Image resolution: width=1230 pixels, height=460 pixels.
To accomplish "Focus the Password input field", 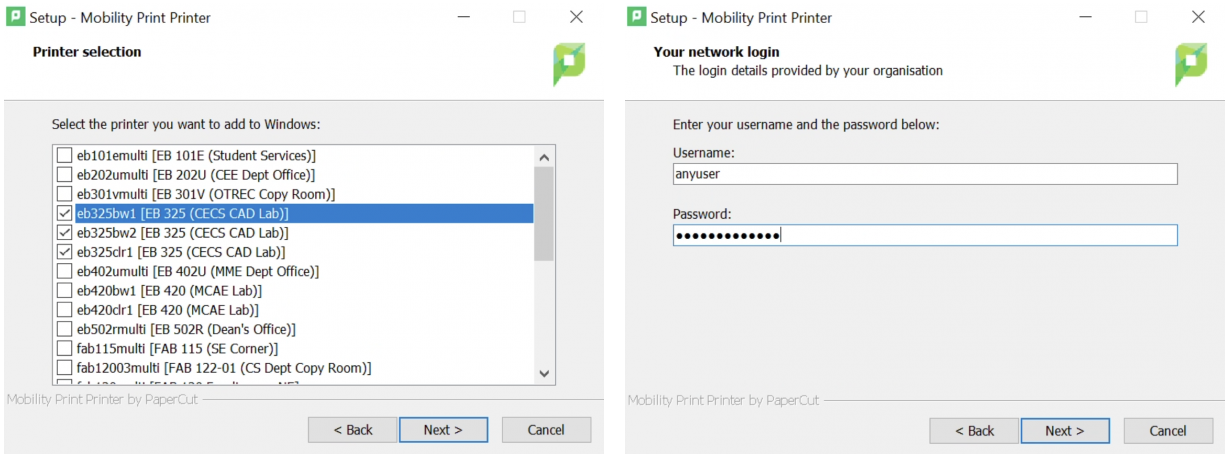I will (x=924, y=235).
